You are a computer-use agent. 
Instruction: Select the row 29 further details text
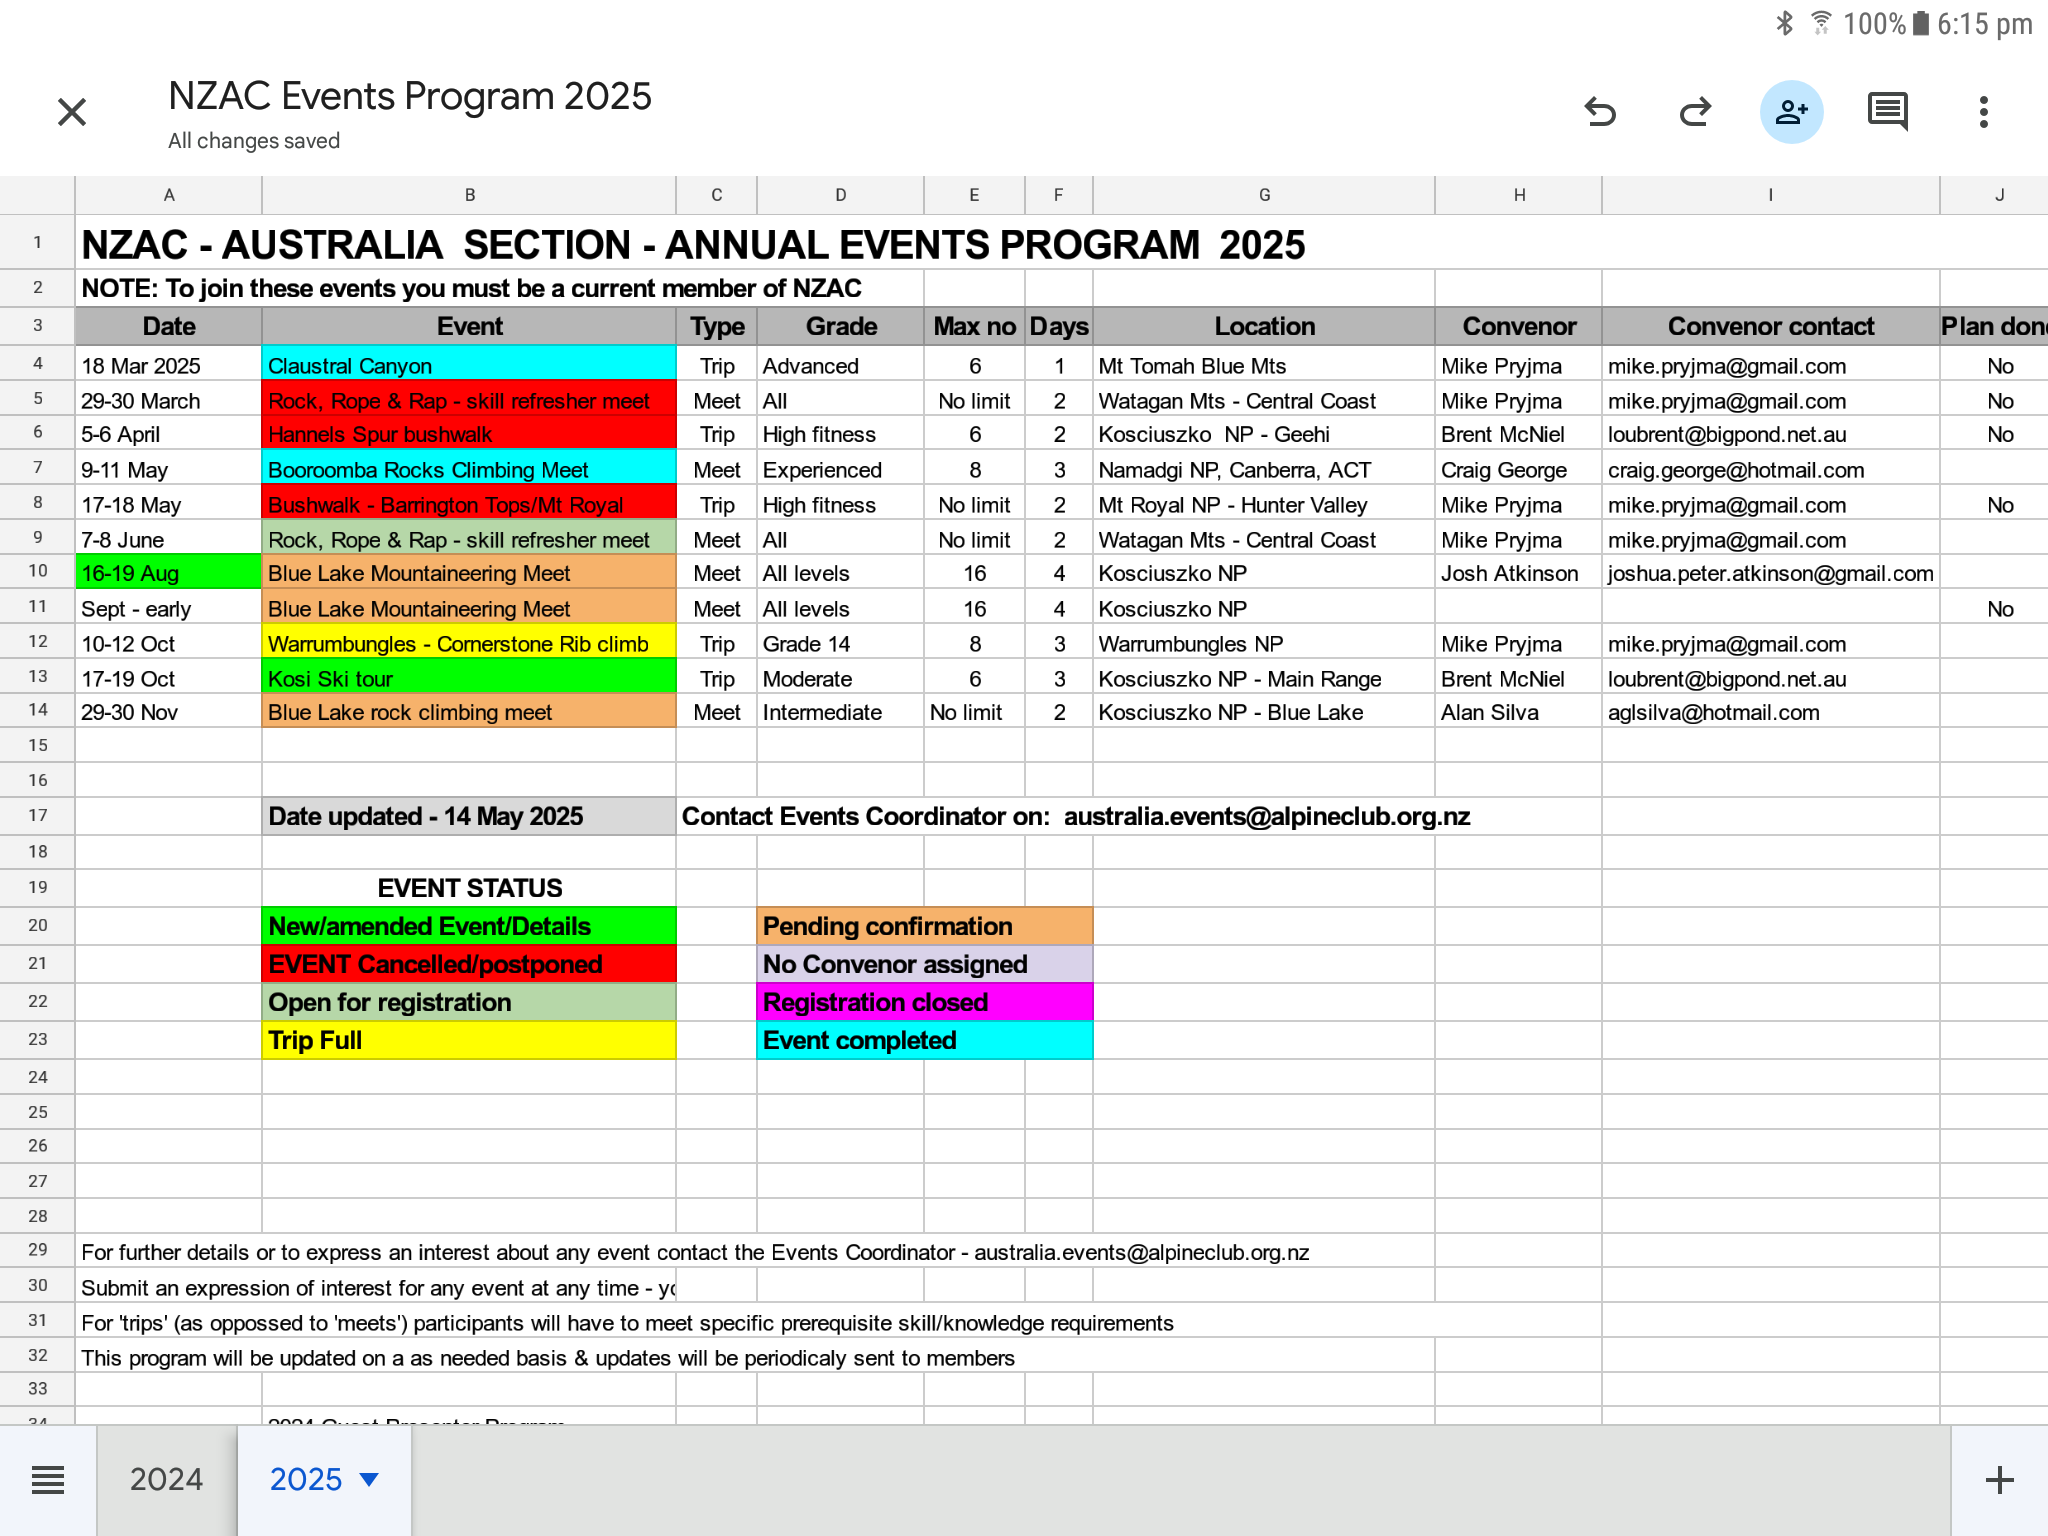pos(695,1252)
